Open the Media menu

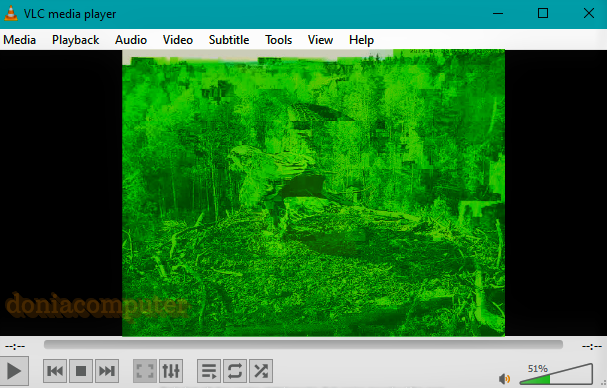(x=19, y=40)
